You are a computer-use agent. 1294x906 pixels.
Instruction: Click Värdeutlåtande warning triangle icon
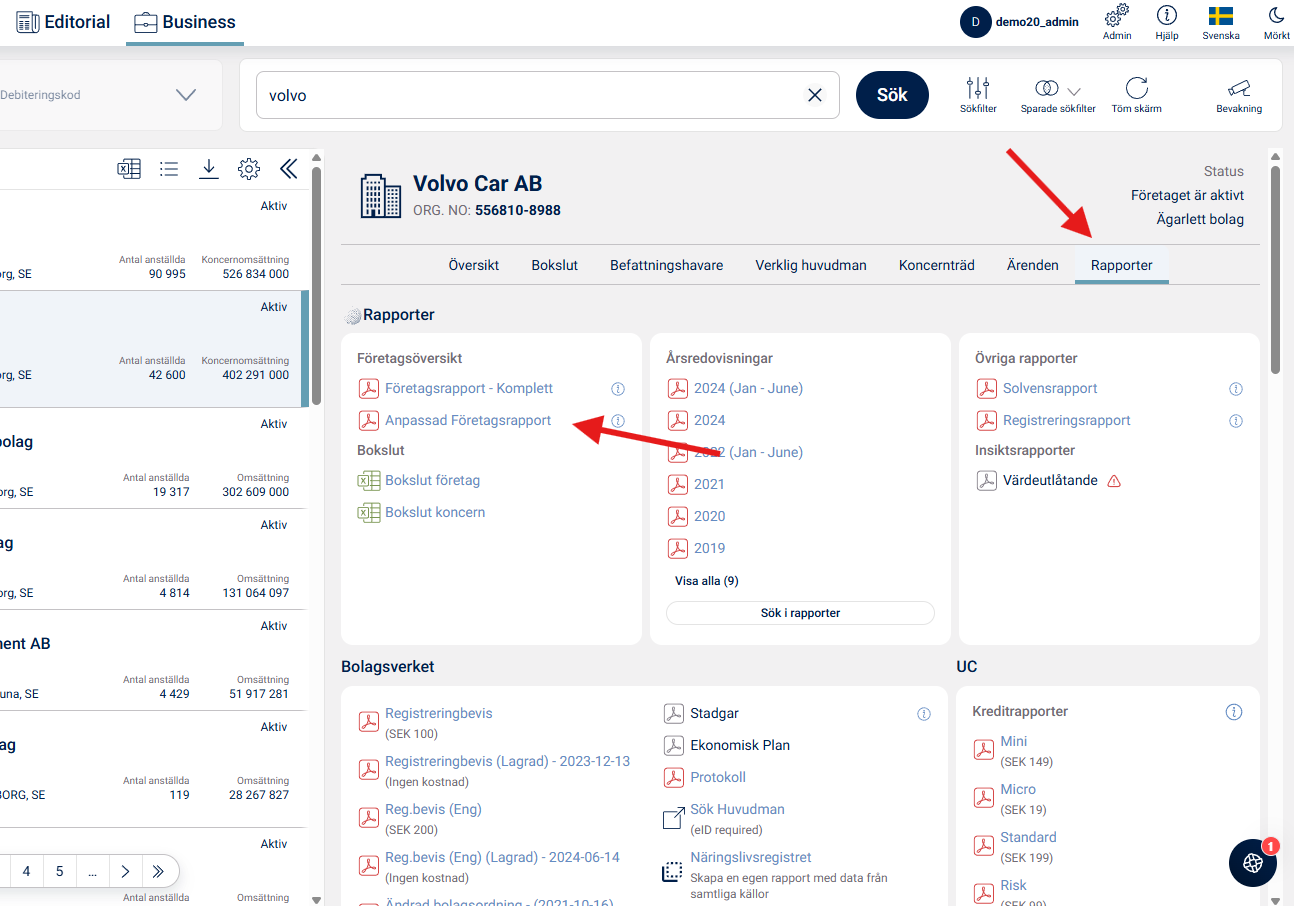tap(1114, 481)
